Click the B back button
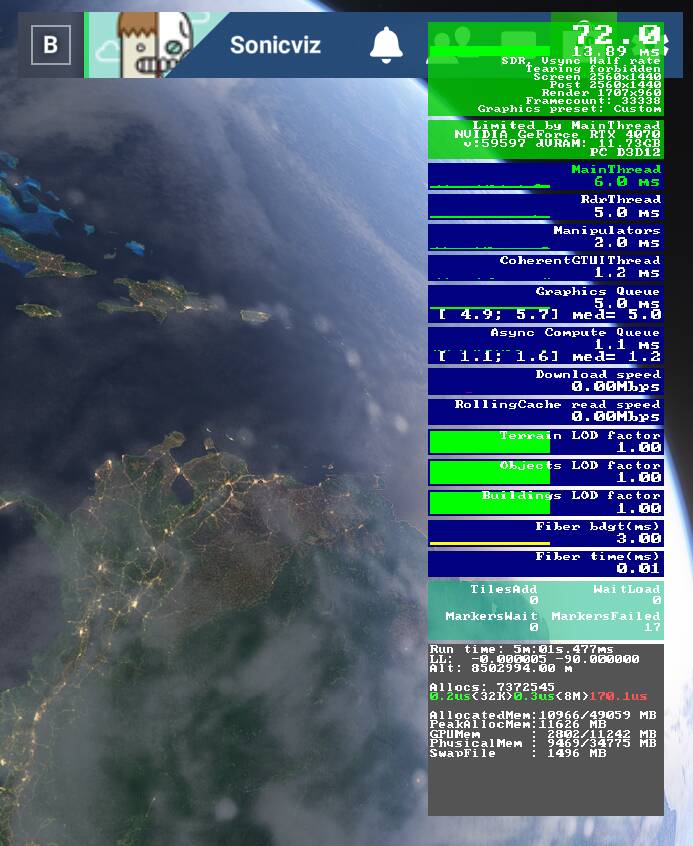The height and width of the screenshot is (846, 693). pos(51,45)
